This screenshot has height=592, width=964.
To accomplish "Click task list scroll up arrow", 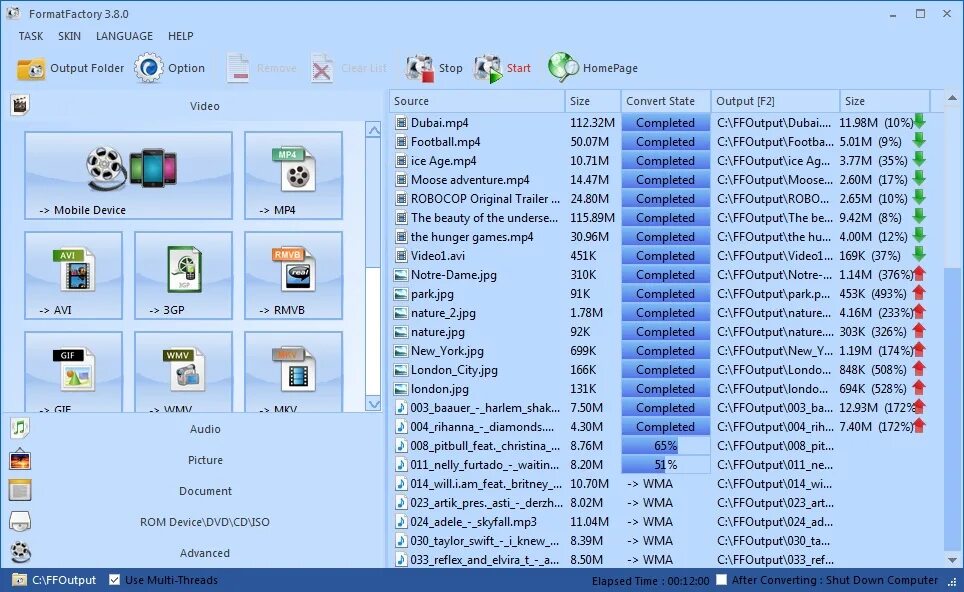I will pyautogui.click(x=952, y=98).
